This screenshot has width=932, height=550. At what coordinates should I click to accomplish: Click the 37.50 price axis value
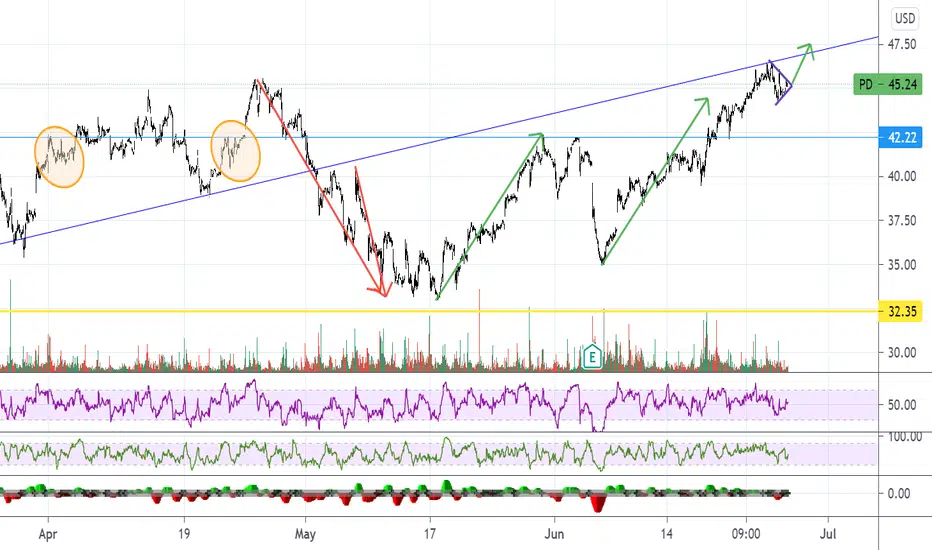click(x=902, y=221)
